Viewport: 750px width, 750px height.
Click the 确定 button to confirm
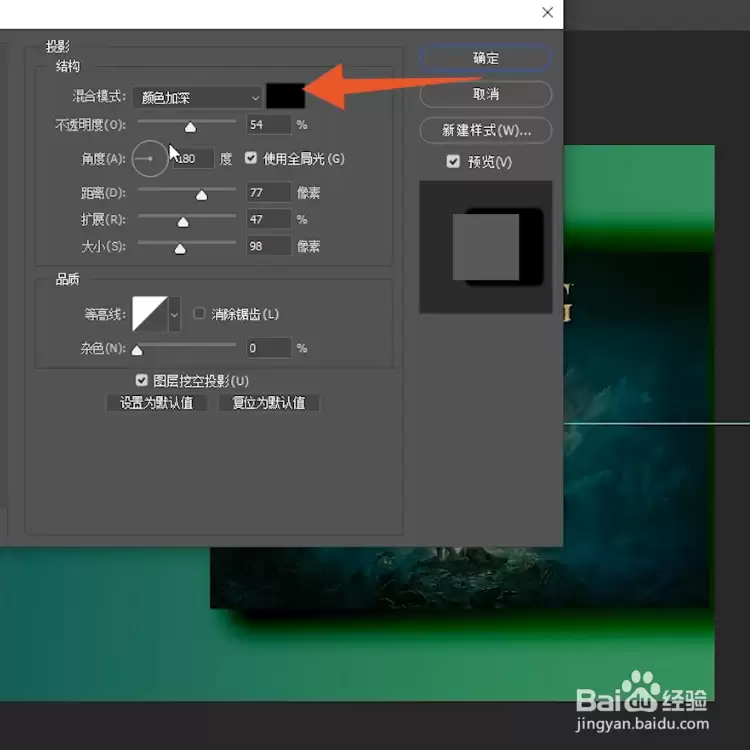point(485,58)
